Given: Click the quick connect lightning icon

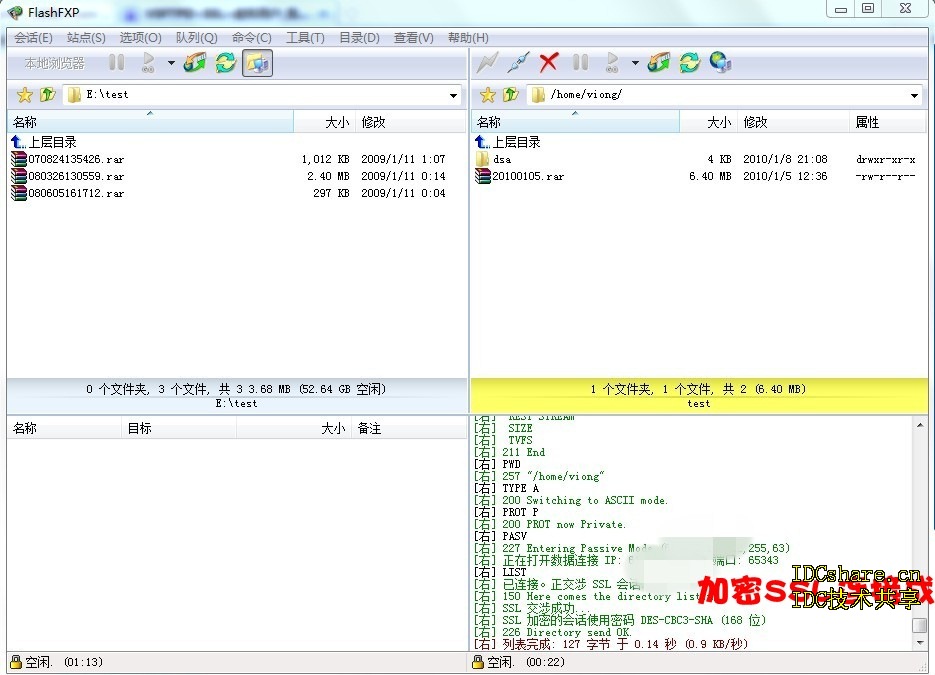Looking at the screenshot, I should 487,63.
